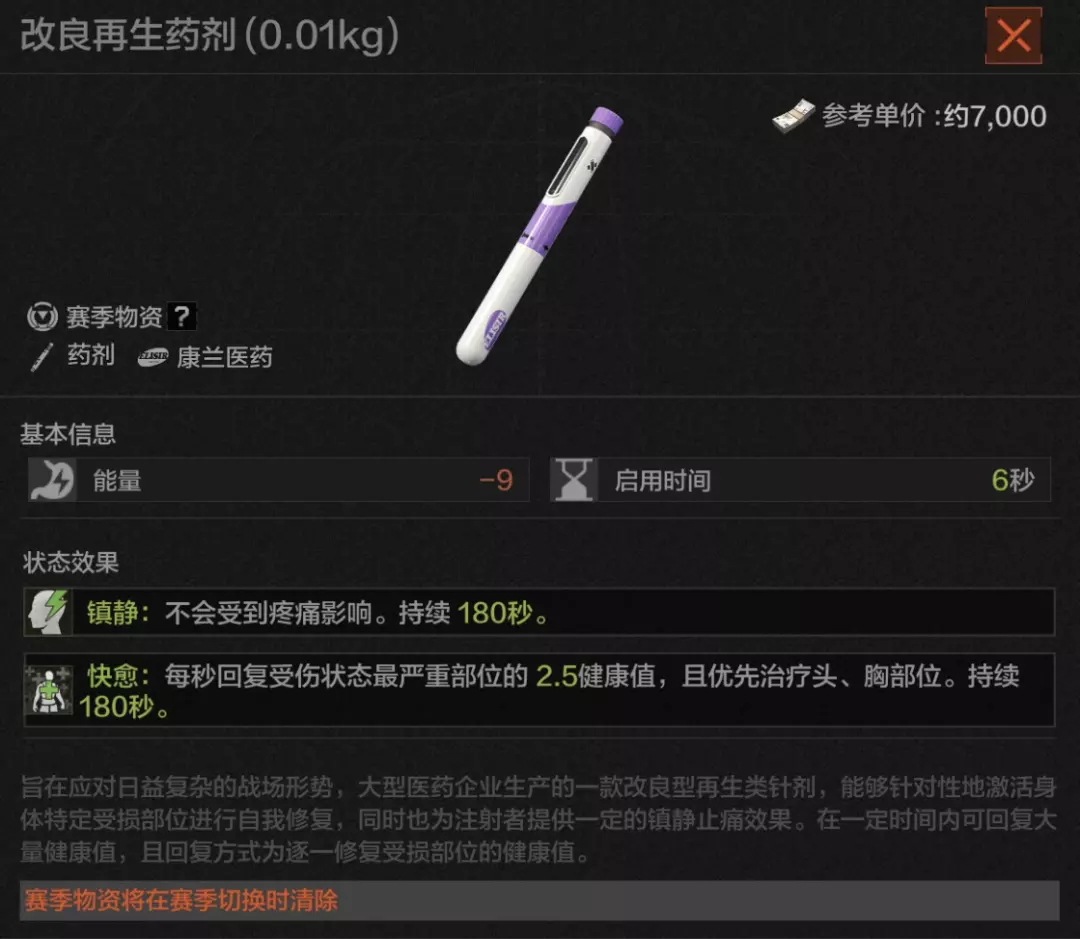This screenshot has width=1080, height=939.
Task: Click the 启用时间 6秒 stat row
Action: pos(800,479)
